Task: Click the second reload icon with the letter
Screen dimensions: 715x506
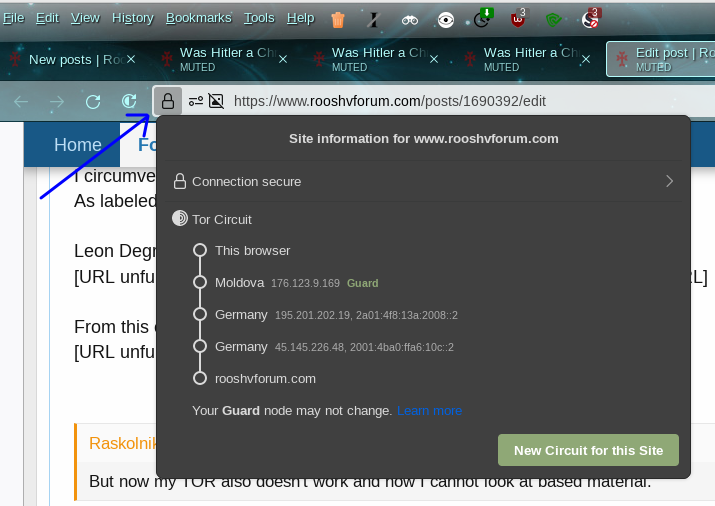Action: (x=129, y=101)
